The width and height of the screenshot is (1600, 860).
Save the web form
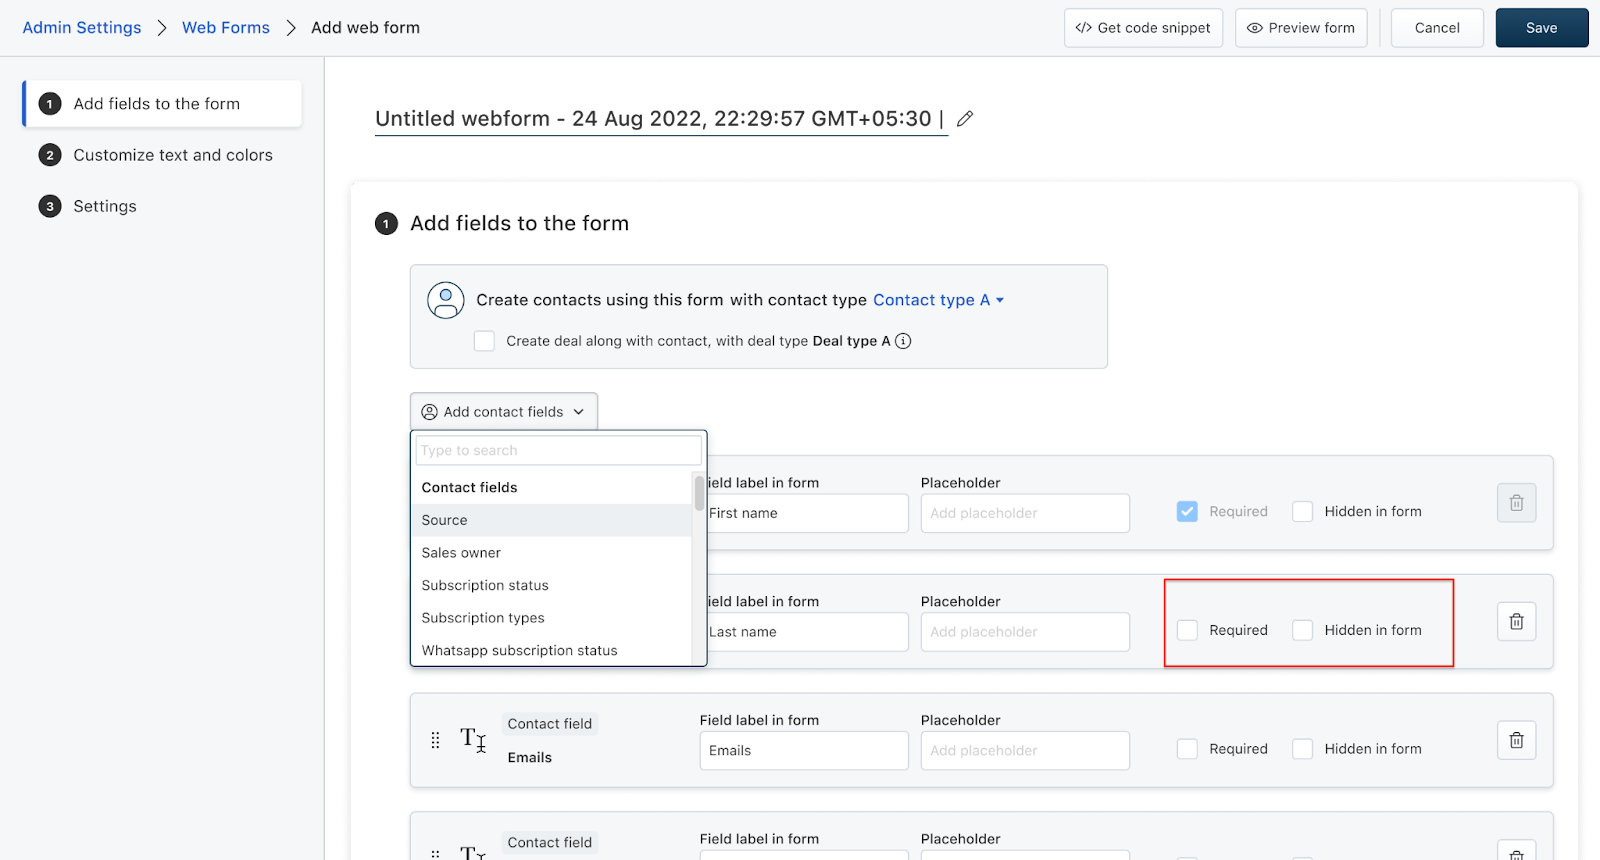point(1542,28)
